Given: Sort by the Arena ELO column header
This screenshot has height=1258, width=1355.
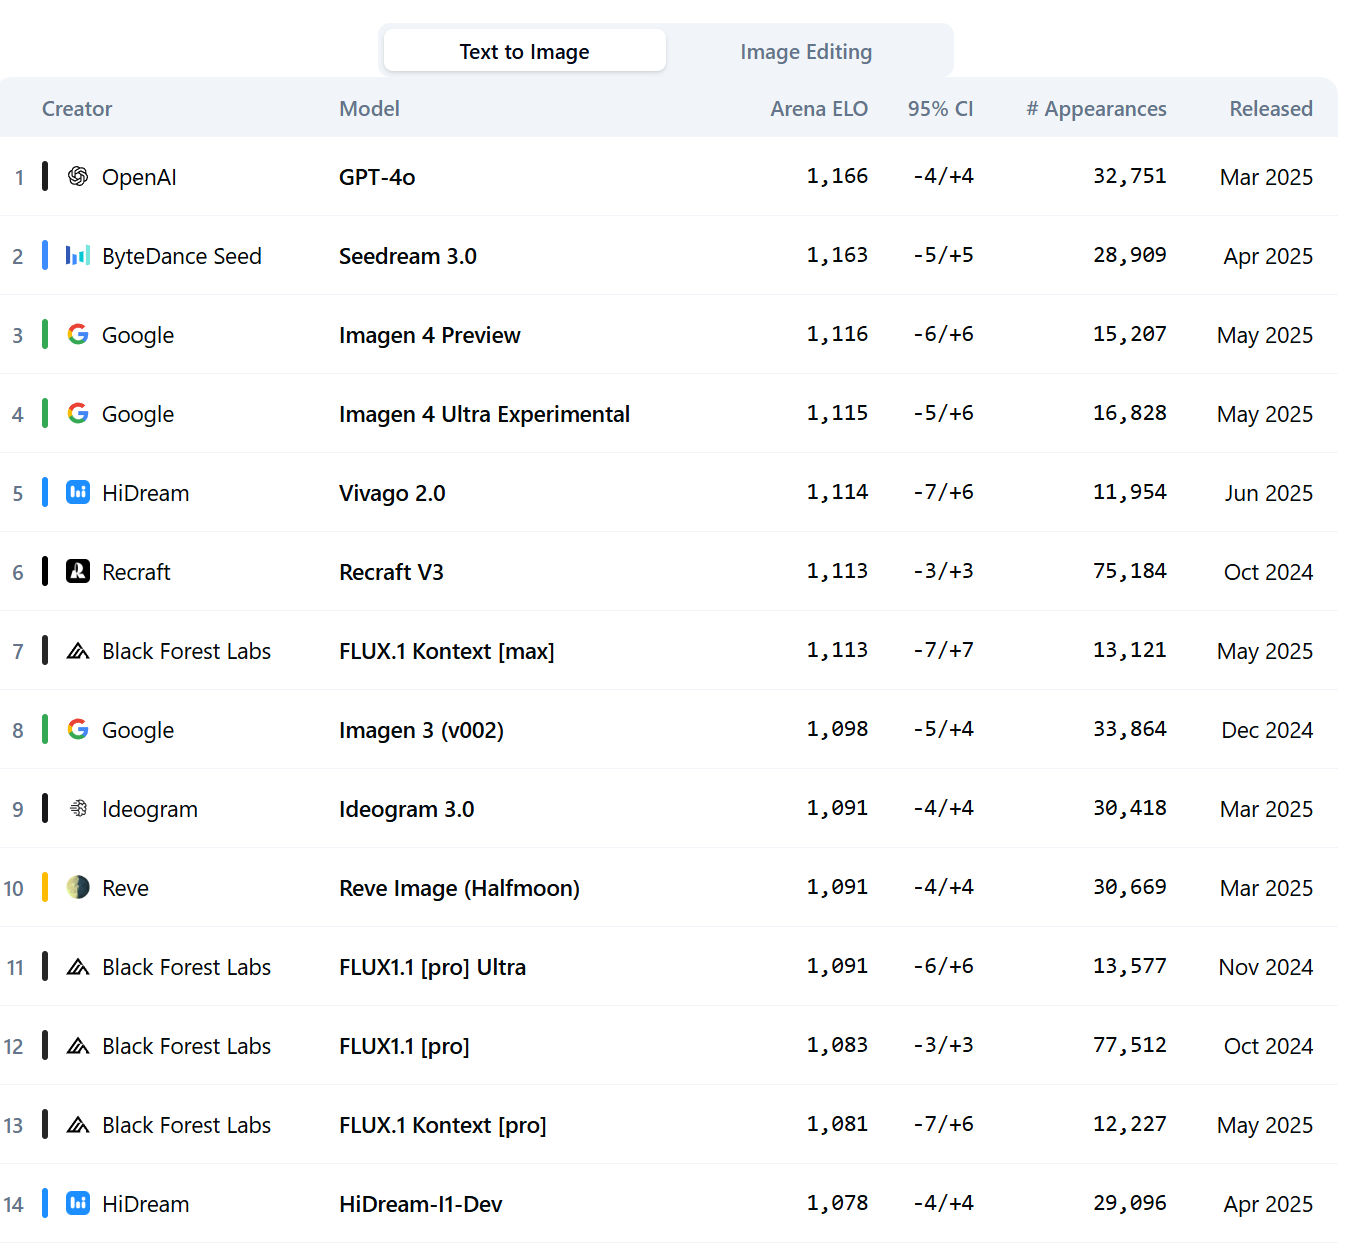Looking at the screenshot, I should point(819,109).
